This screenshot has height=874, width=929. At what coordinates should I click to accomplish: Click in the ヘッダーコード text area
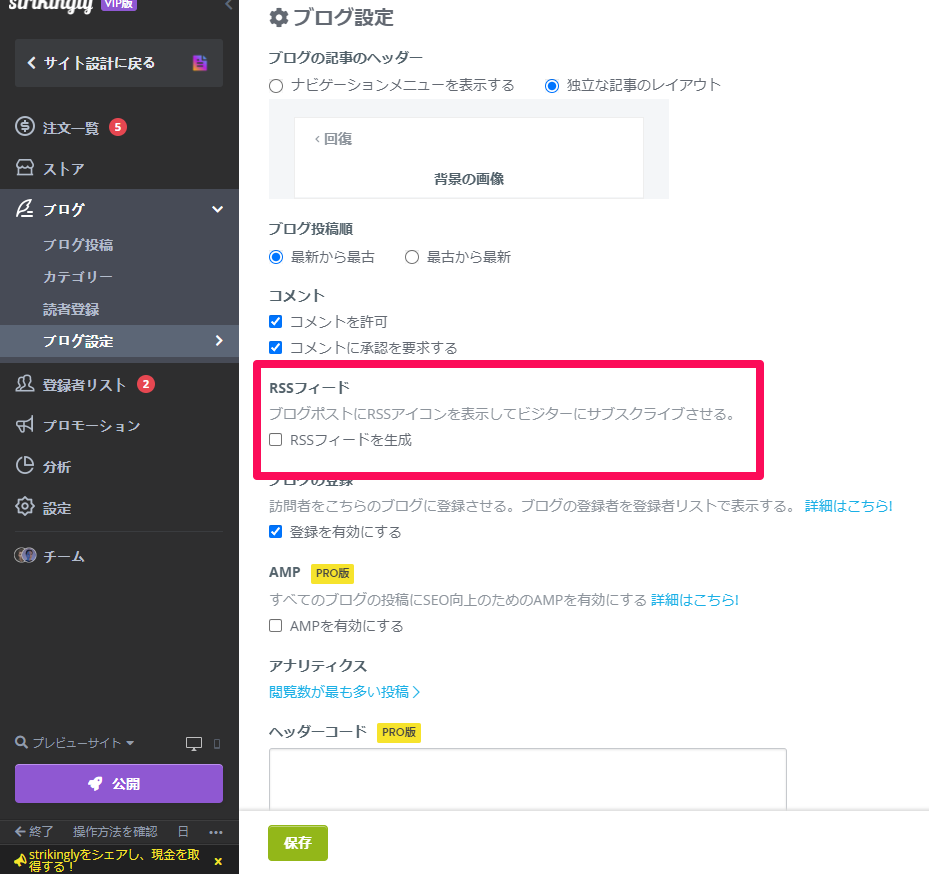tap(528, 779)
